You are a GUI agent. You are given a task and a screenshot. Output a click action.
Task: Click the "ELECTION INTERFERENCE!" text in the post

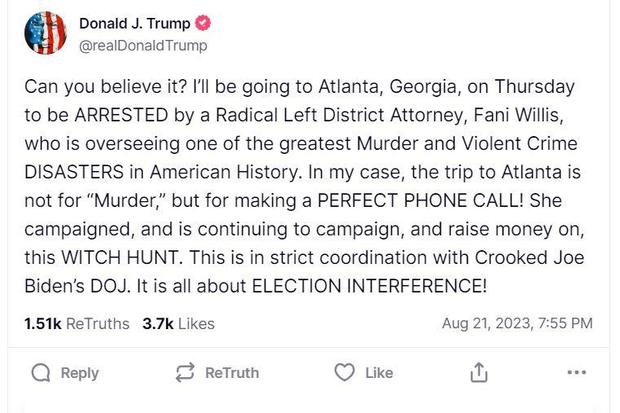pyautogui.click(x=369, y=286)
